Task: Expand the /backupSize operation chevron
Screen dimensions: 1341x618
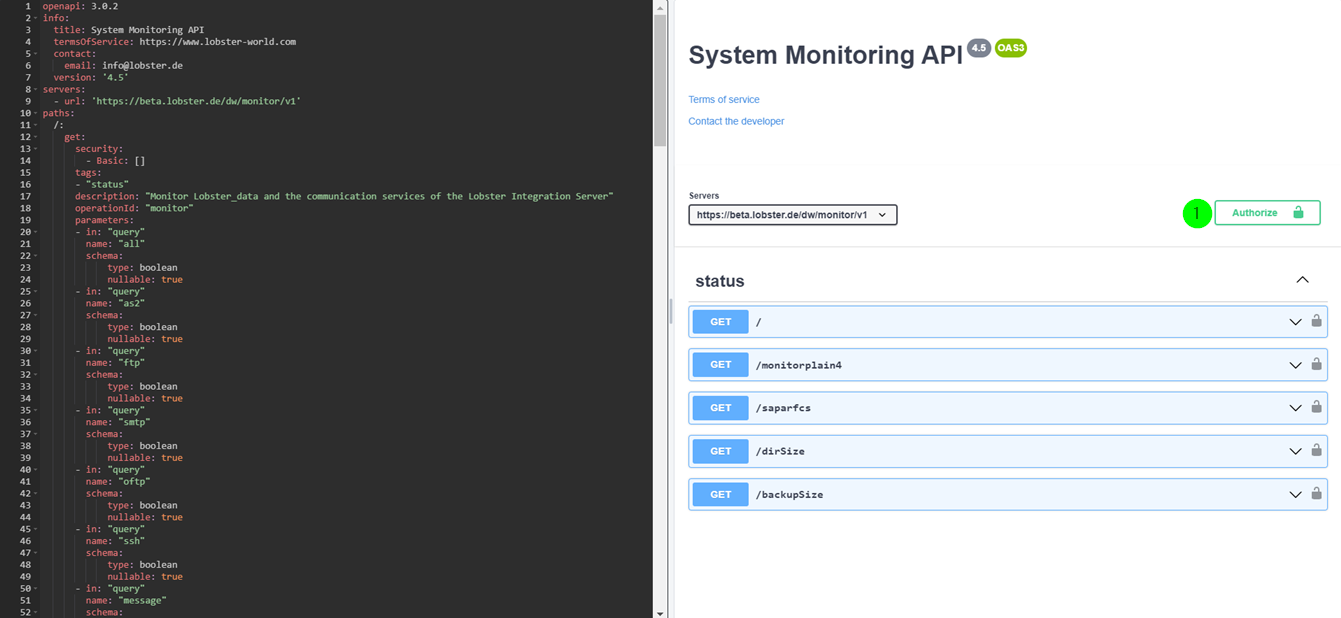Action: (x=1295, y=495)
